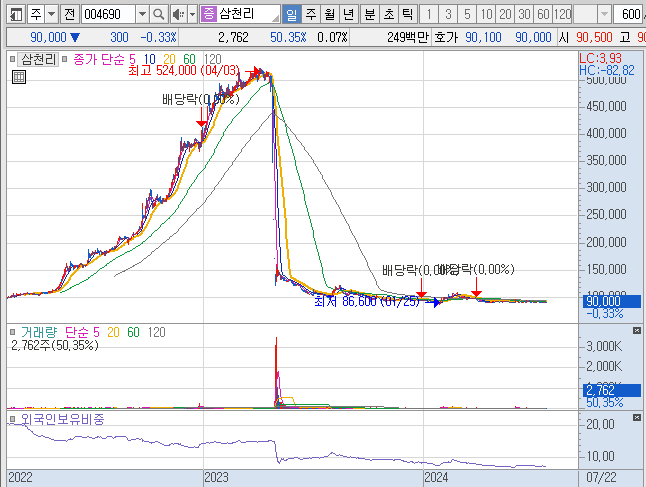Open the dropdown beside the speaker icon
The height and width of the screenshot is (487, 646).
(x=192, y=14)
